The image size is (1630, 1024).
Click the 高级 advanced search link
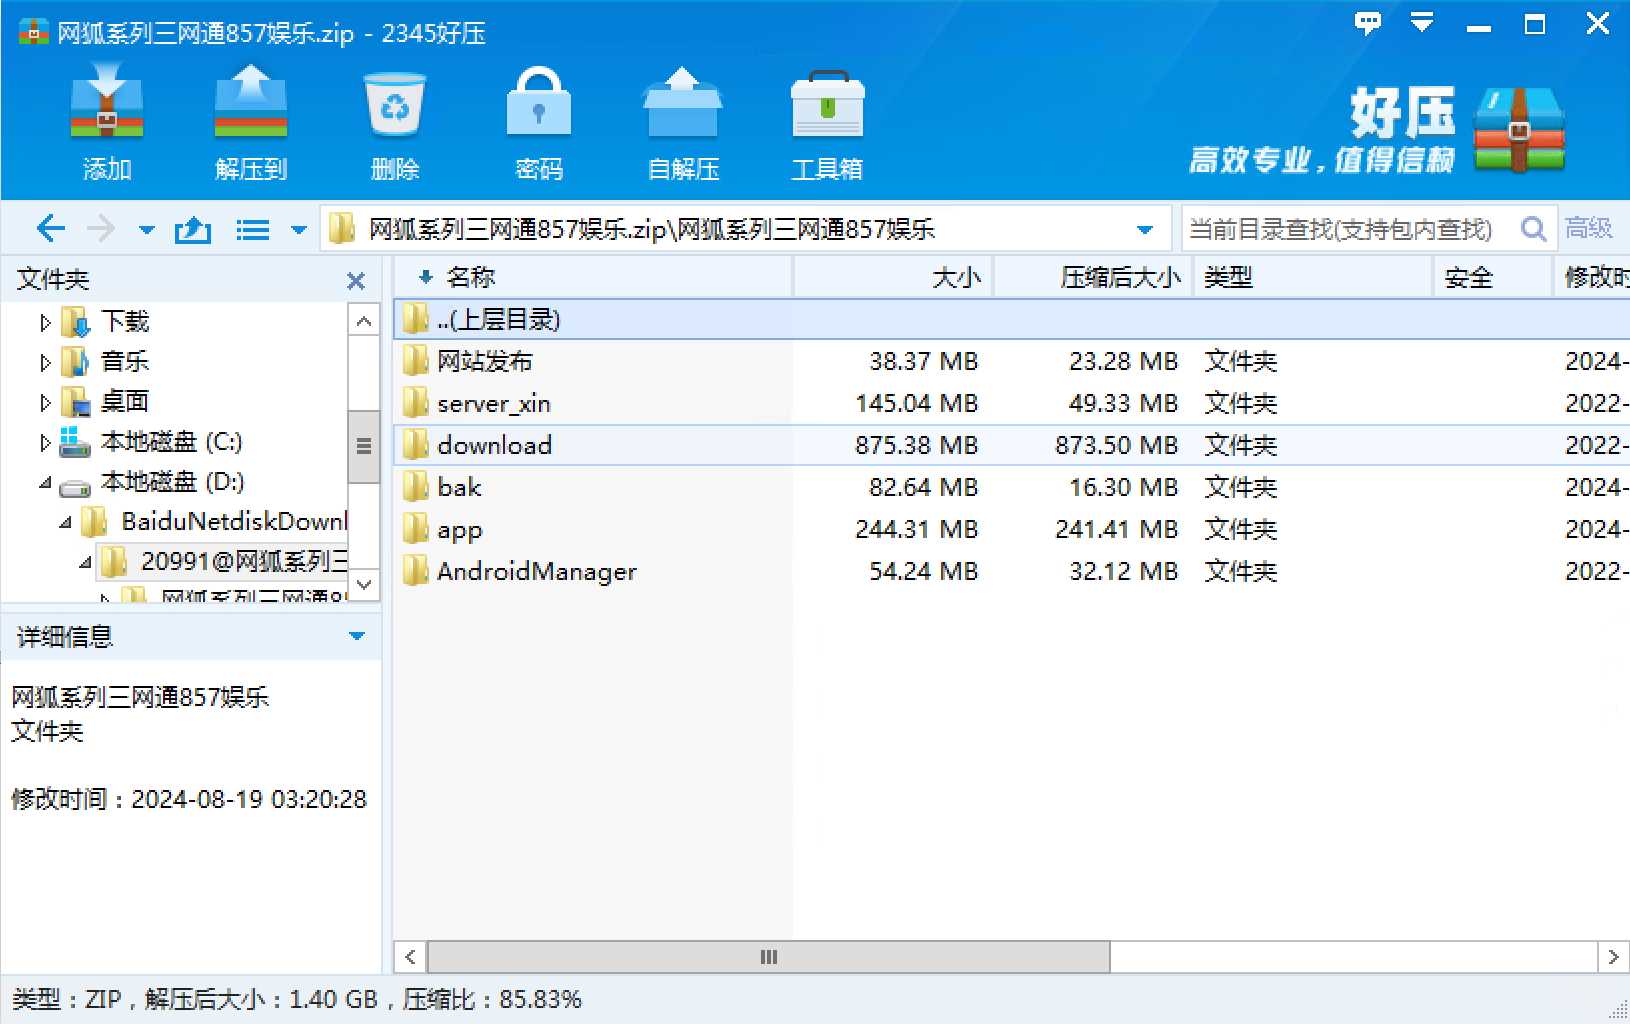pyautogui.click(x=1588, y=229)
